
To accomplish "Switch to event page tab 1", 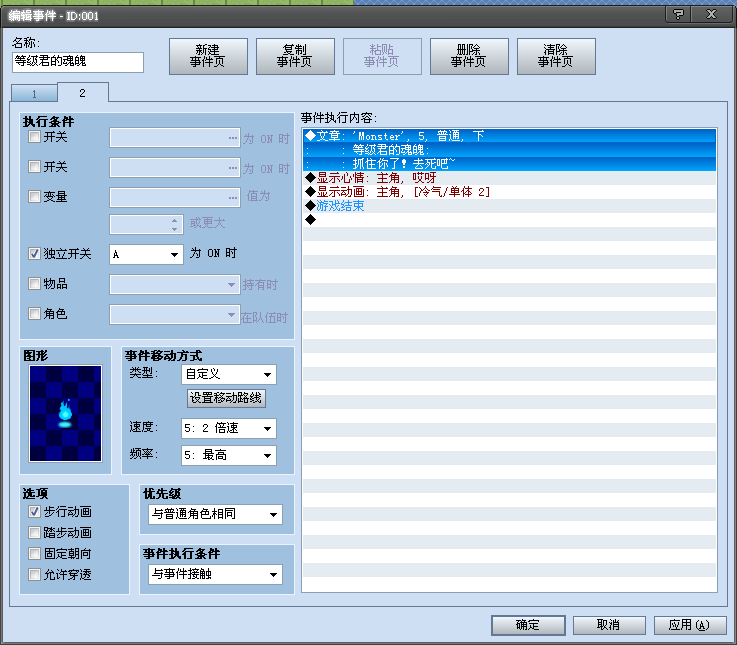I will [34, 94].
